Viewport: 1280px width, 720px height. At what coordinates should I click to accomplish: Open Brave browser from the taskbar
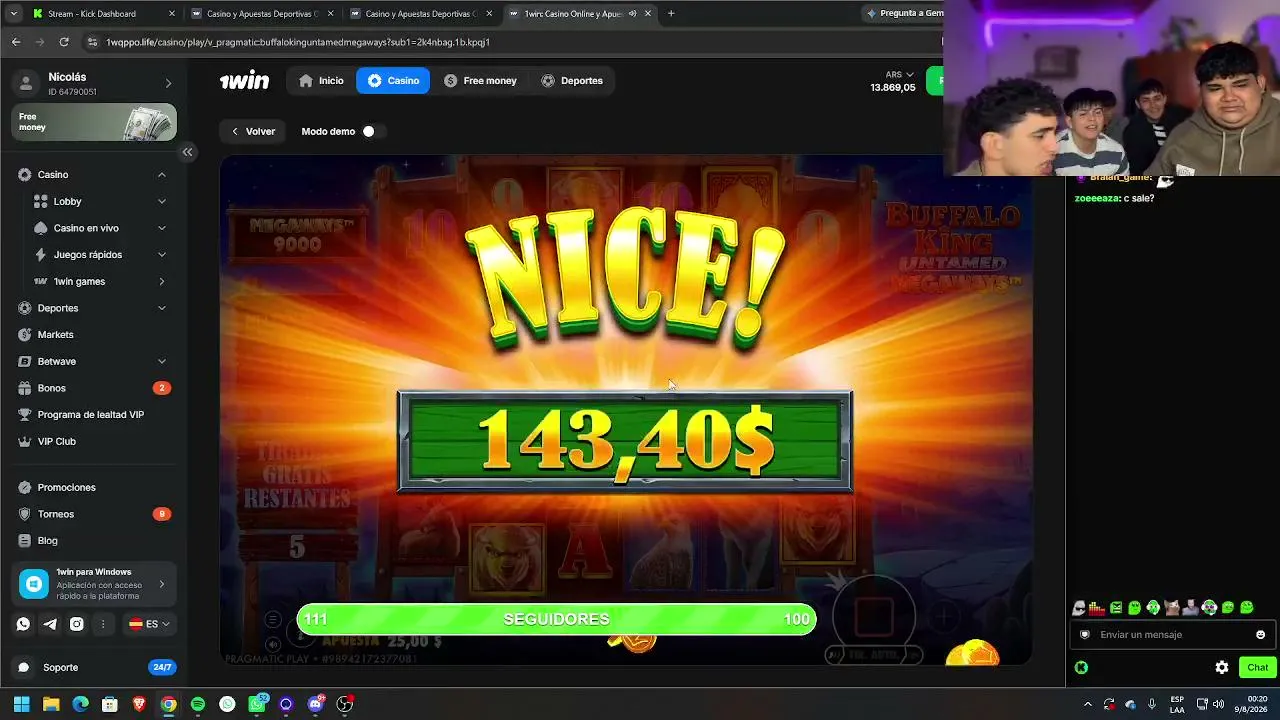pos(139,704)
